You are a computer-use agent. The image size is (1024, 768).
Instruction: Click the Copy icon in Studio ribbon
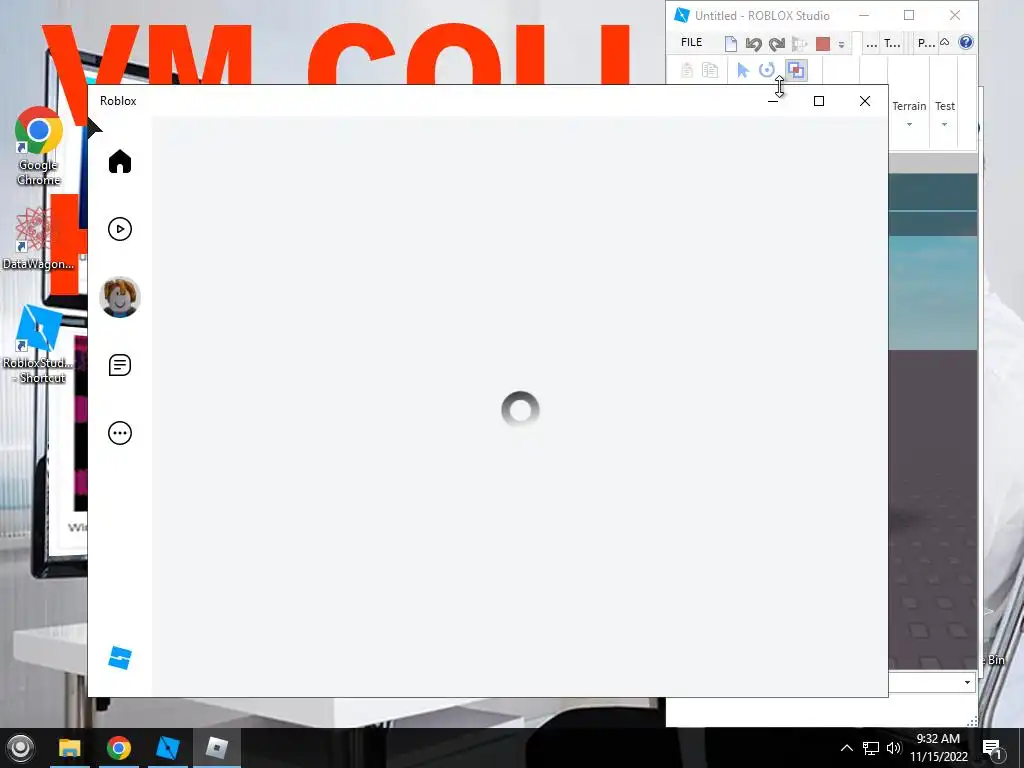tap(710, 70)
